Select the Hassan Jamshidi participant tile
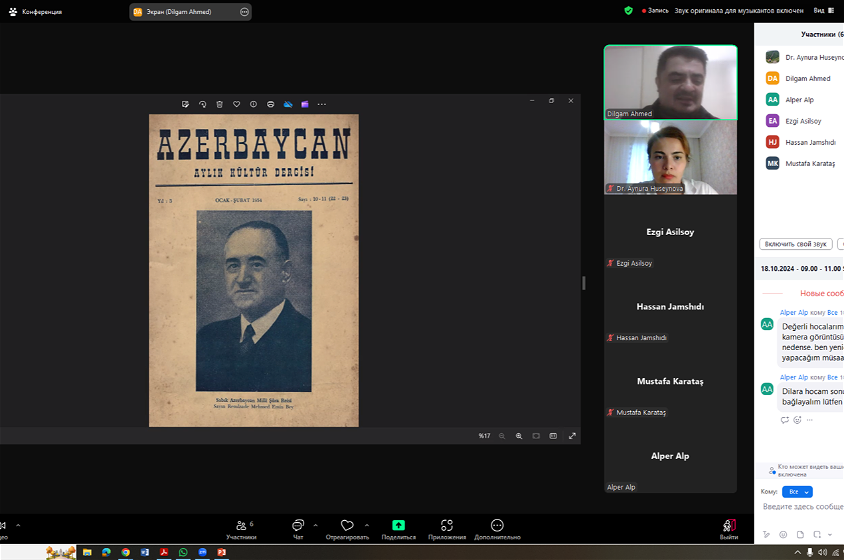Screen dimensions: 844x560 click(670, 306)
